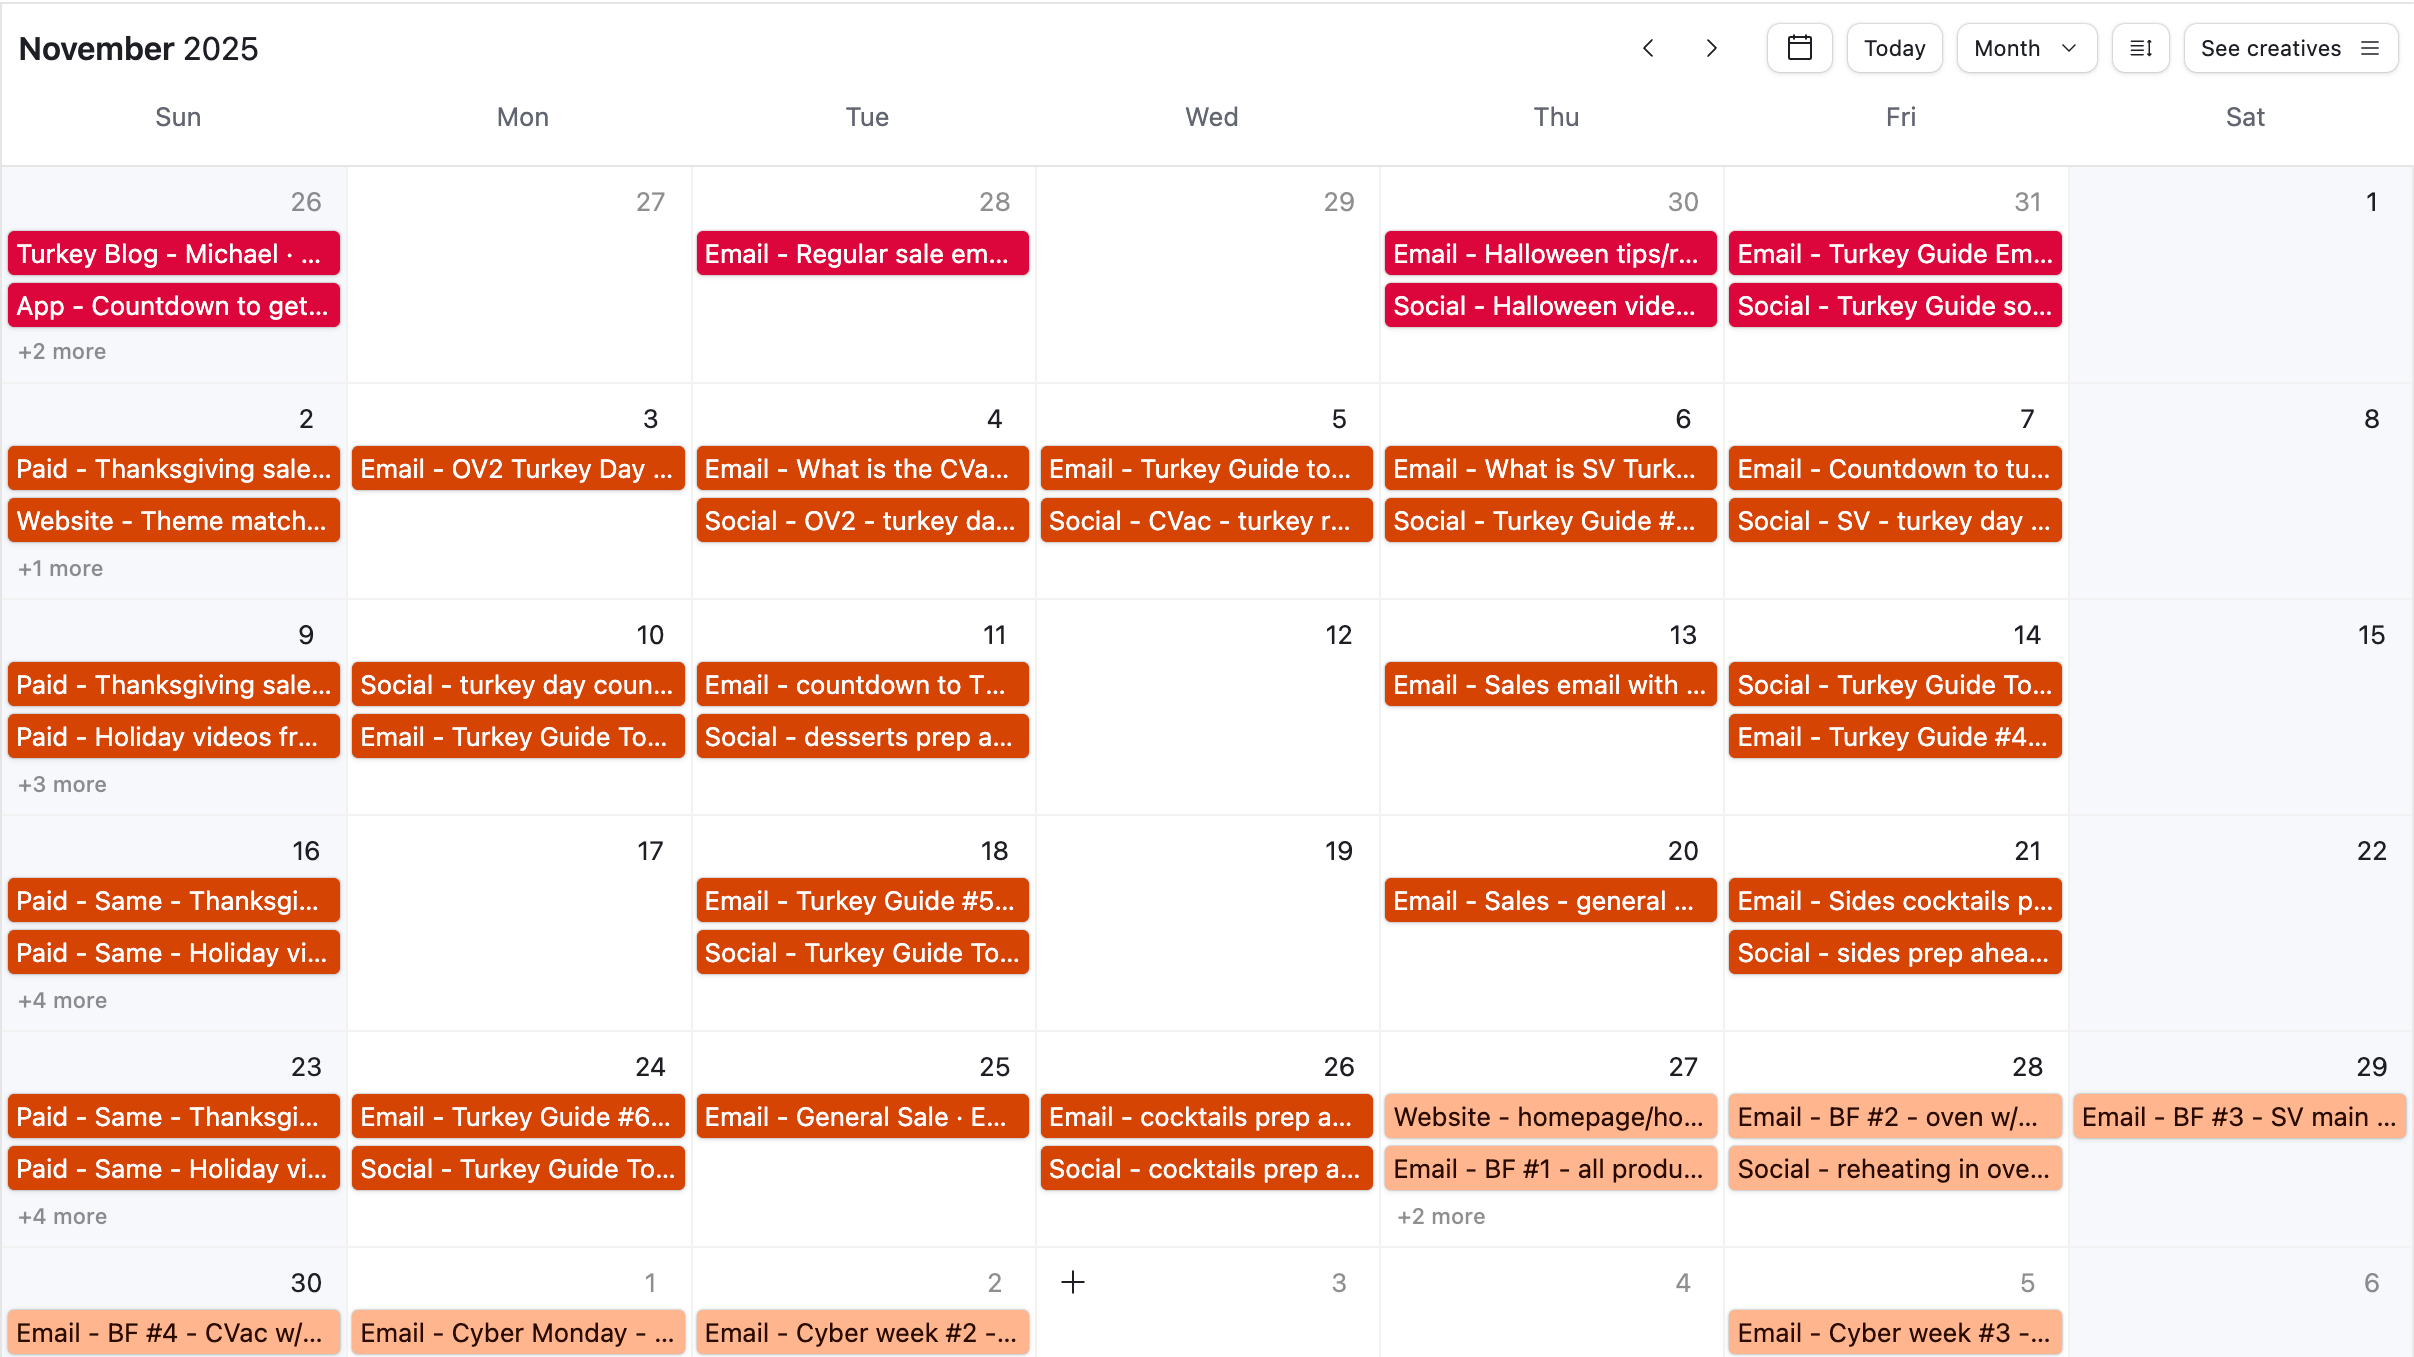Open Email - Halloween tips event on 30th

(x=1550, y=254)
